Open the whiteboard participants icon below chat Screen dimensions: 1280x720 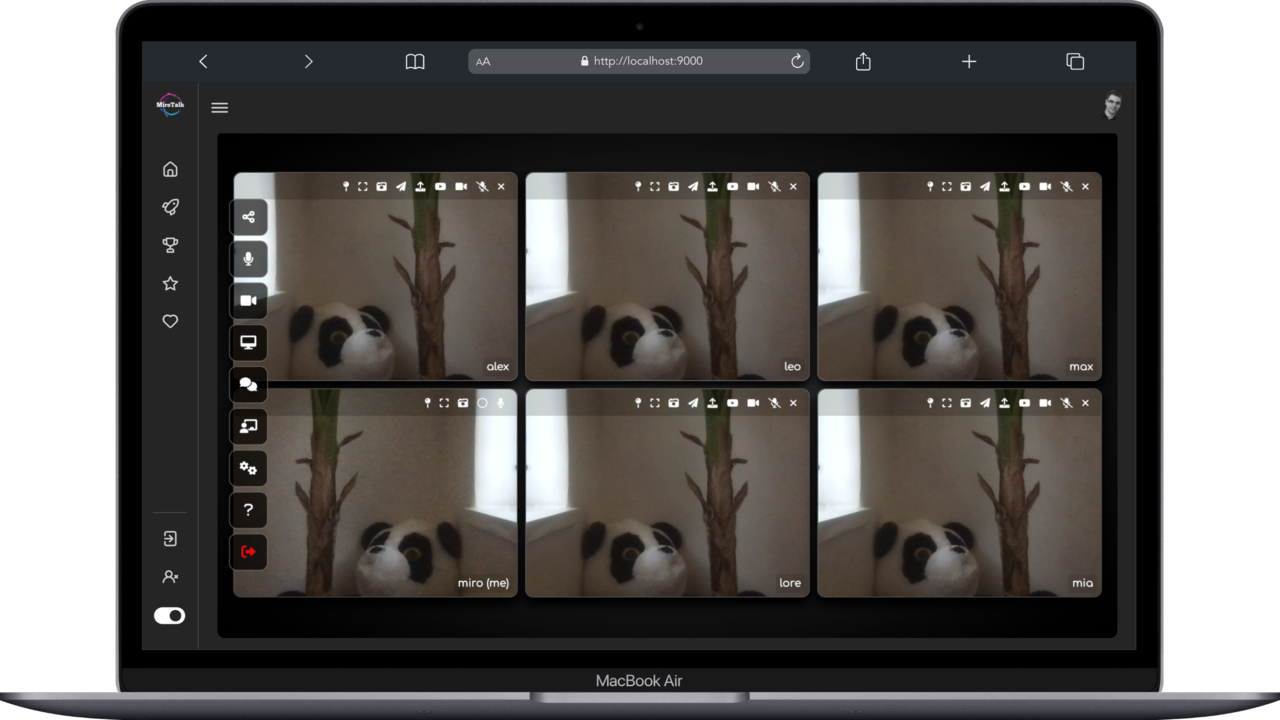coord(249,426)
